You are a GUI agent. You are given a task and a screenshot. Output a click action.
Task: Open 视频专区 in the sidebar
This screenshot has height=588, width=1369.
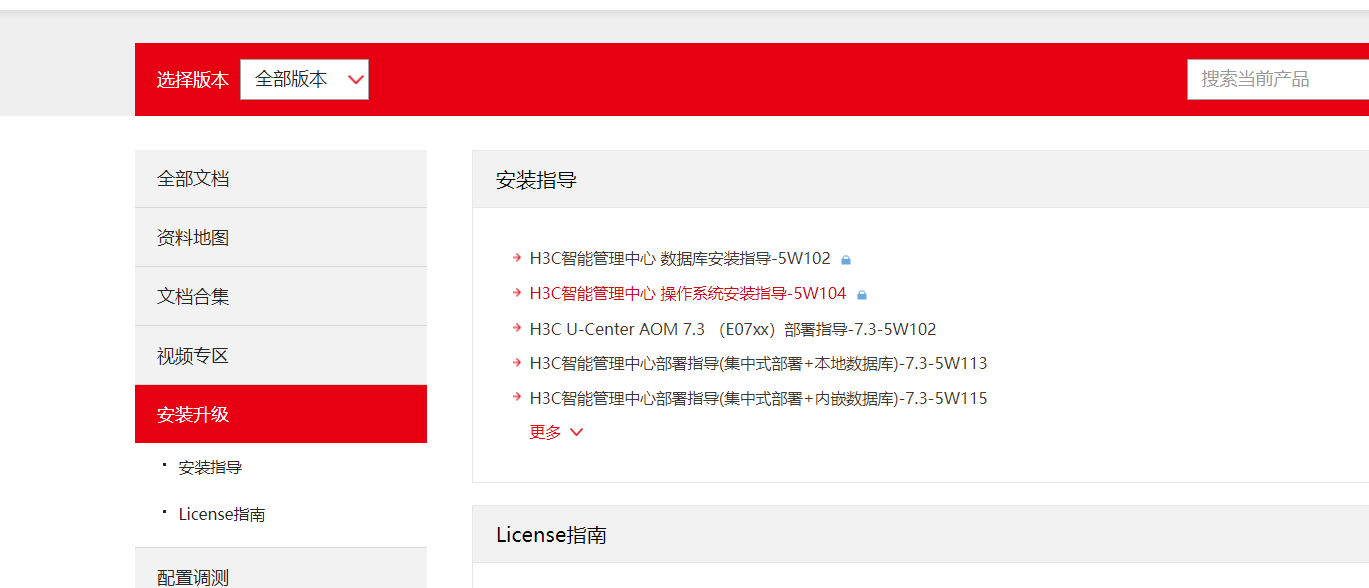tap(281, 356)
